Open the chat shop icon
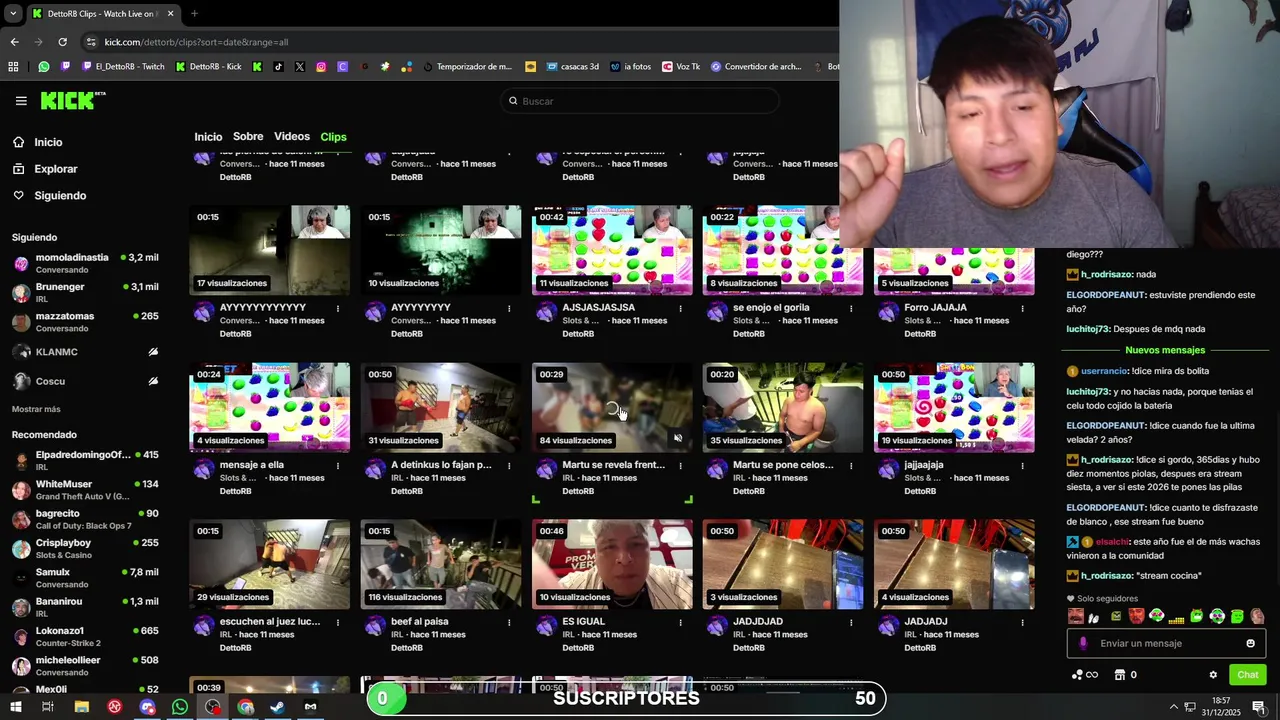The height and width of the screenshot is (720, 1280). click(x=1120, y=675)
